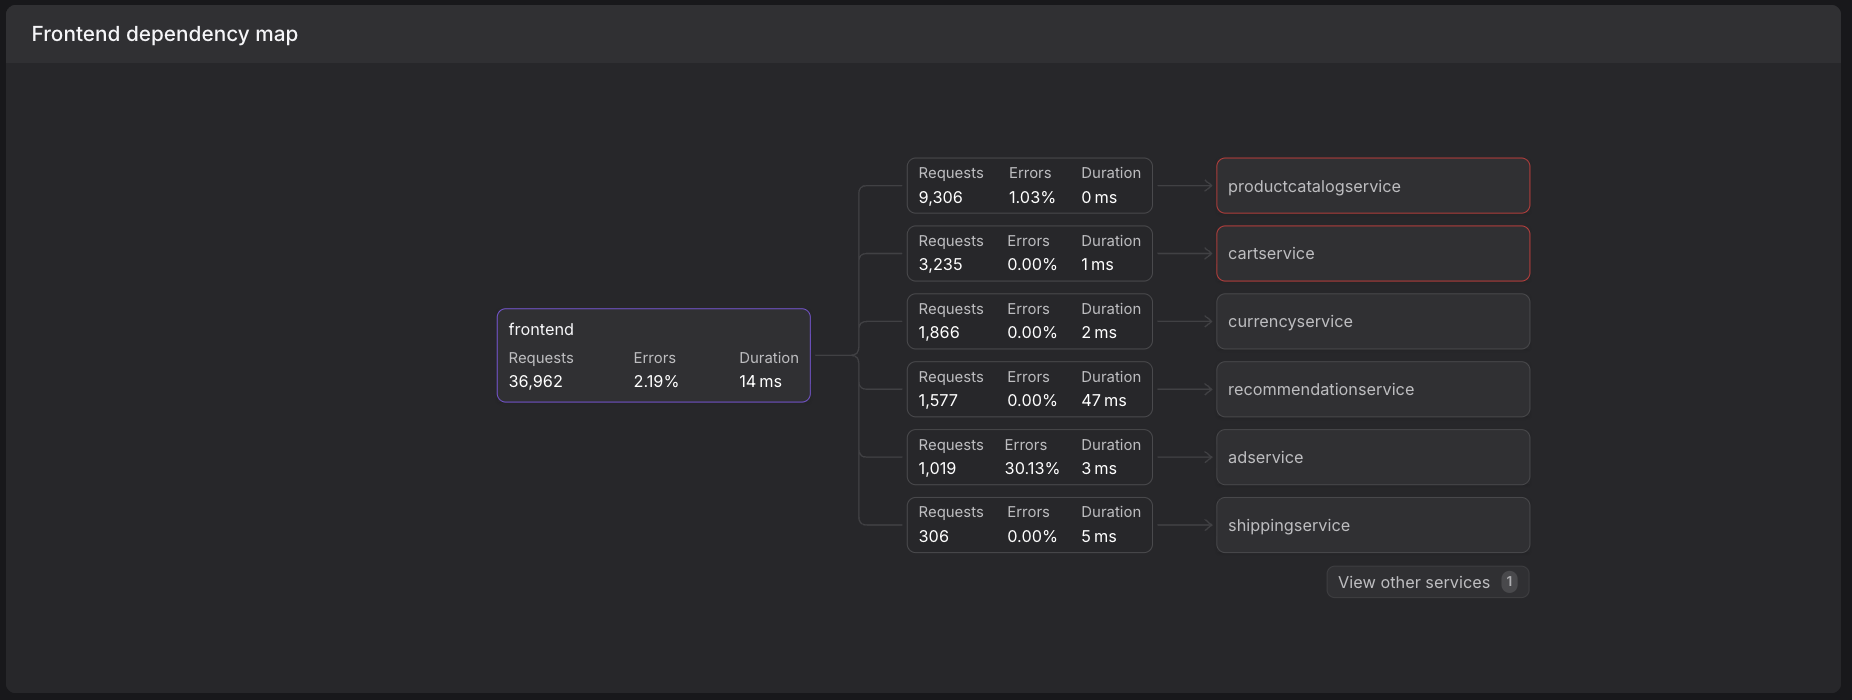Select the recommendationservice node
The width and height of the screenshot is (1852, 700).
[1372, 390]
